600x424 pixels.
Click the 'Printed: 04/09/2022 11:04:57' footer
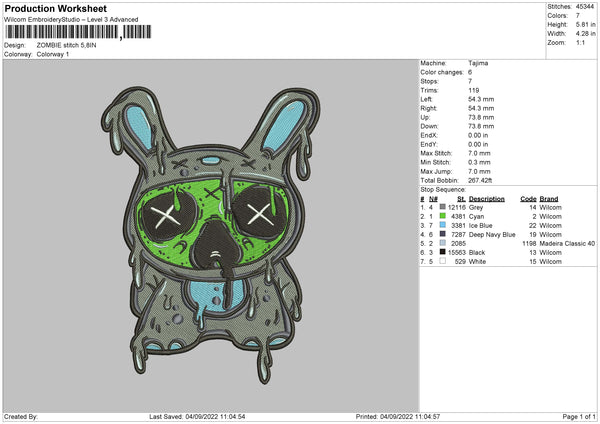(398, 416)
